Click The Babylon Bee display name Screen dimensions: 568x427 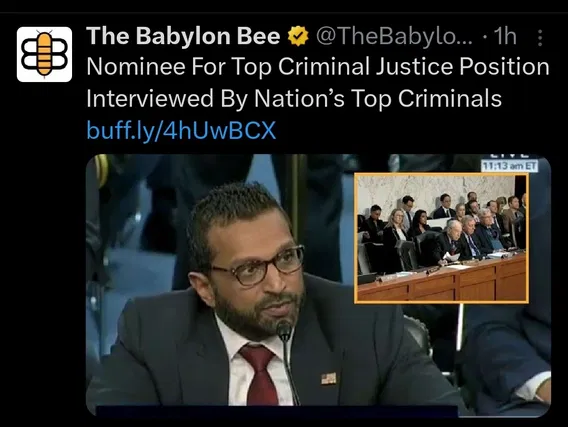click(x=183, y=36)
